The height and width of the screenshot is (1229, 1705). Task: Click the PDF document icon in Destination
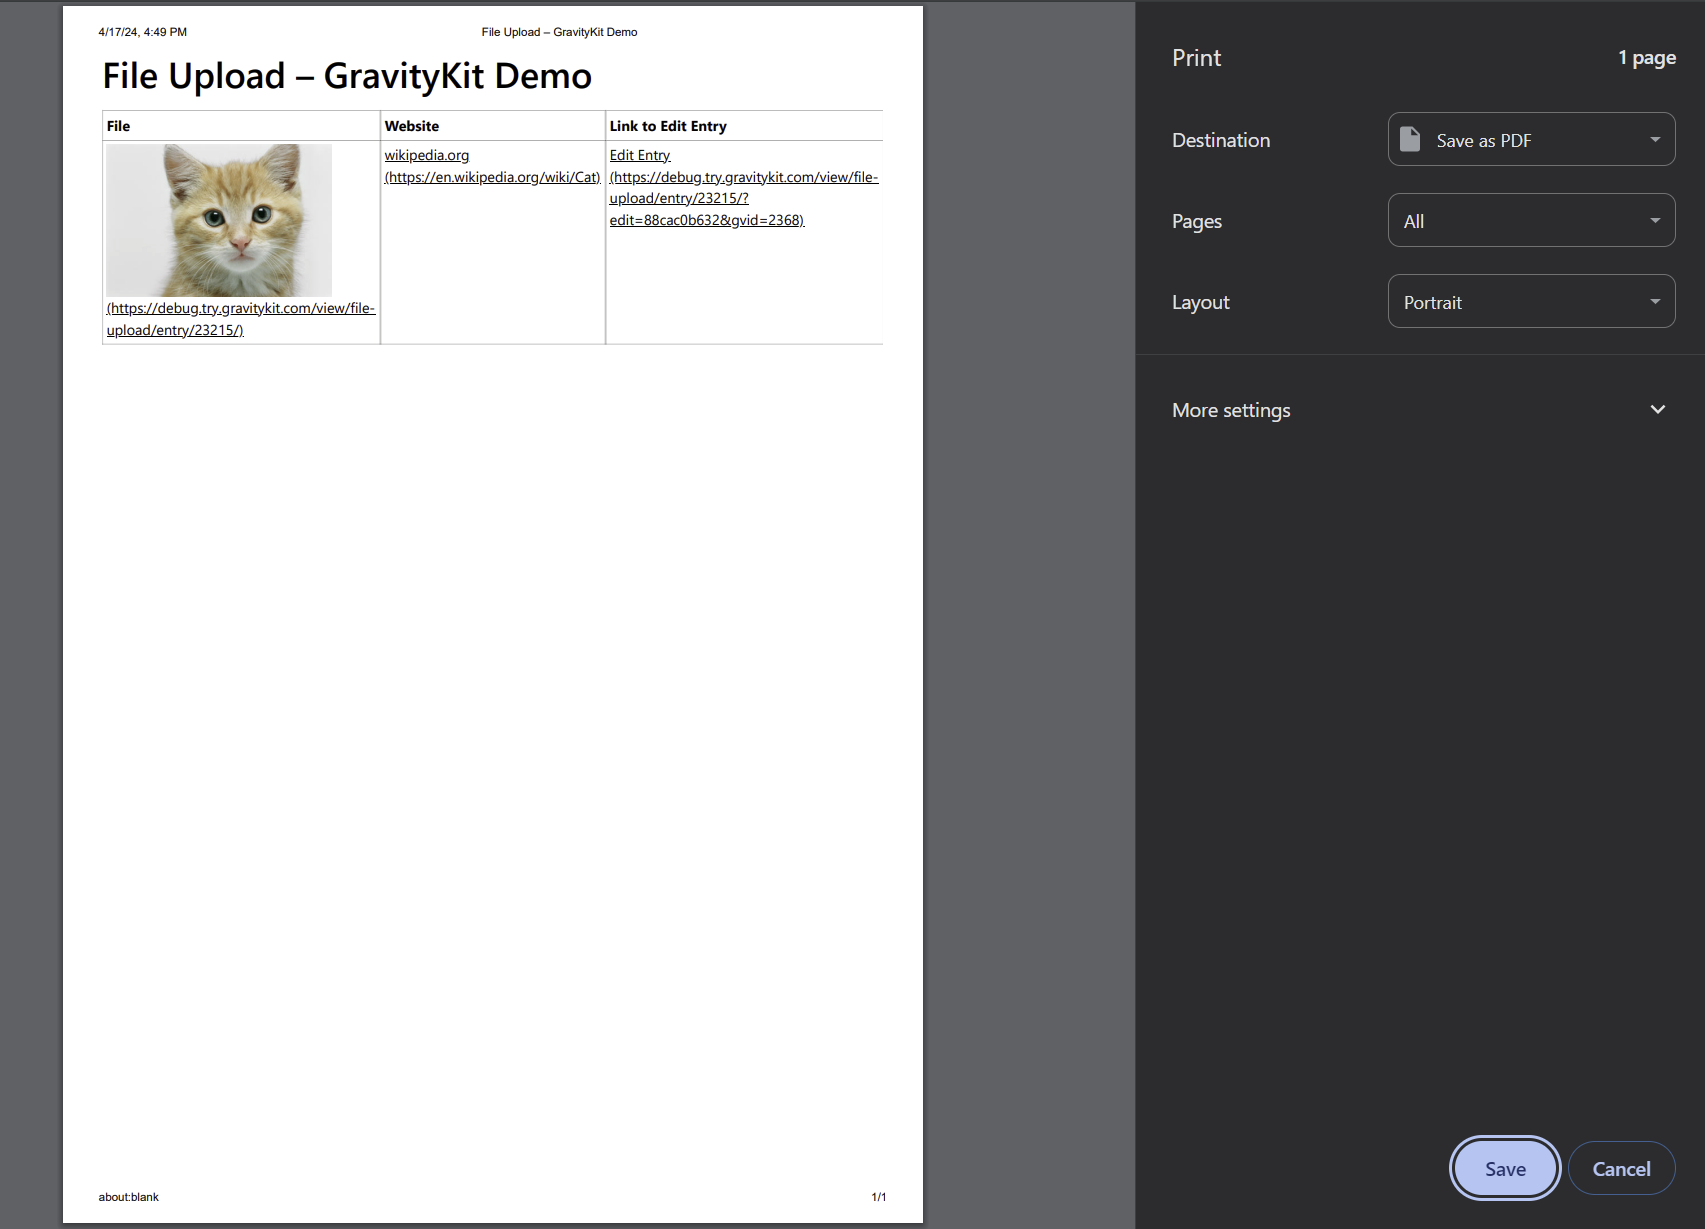coord(1410,140)
